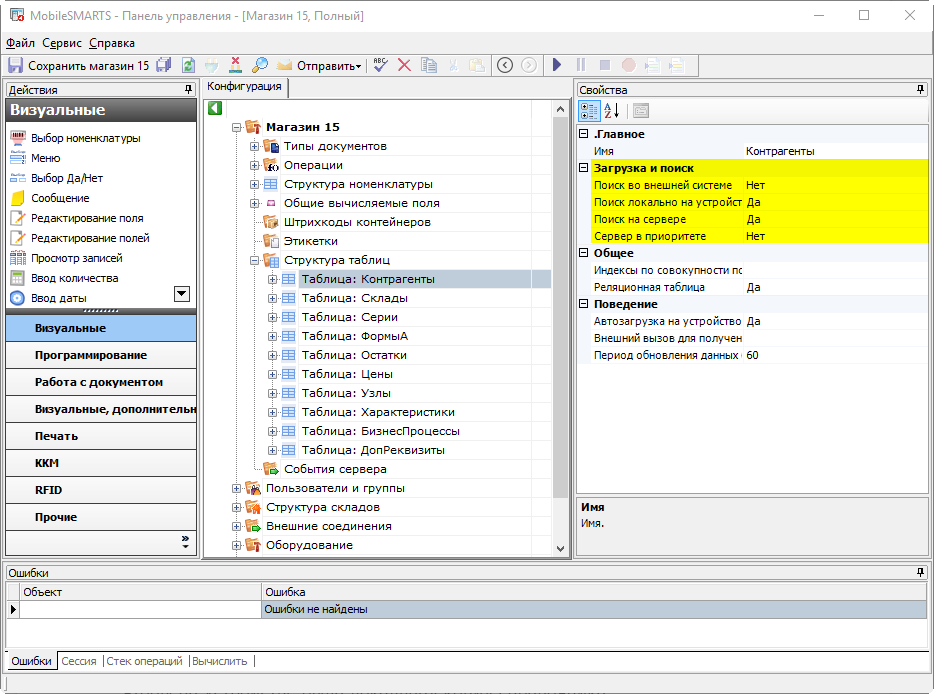934x694 pixels.
Task: Click the Ввод количества calculator icon
Action: point(18,278)
